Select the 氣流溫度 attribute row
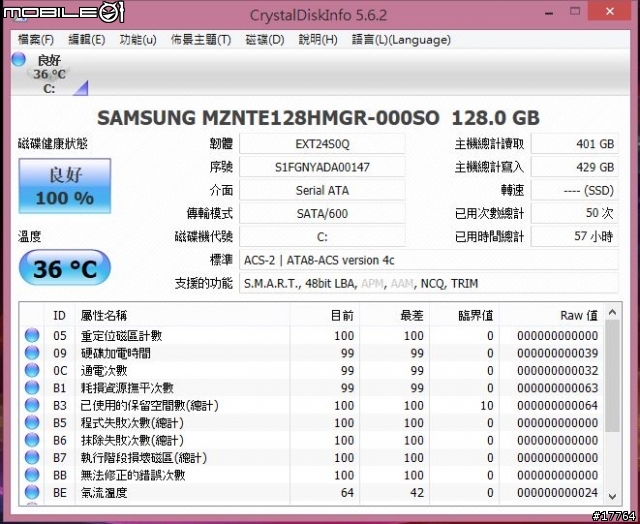The width and height of the screenshot is (640, 524). pos(312,493)
